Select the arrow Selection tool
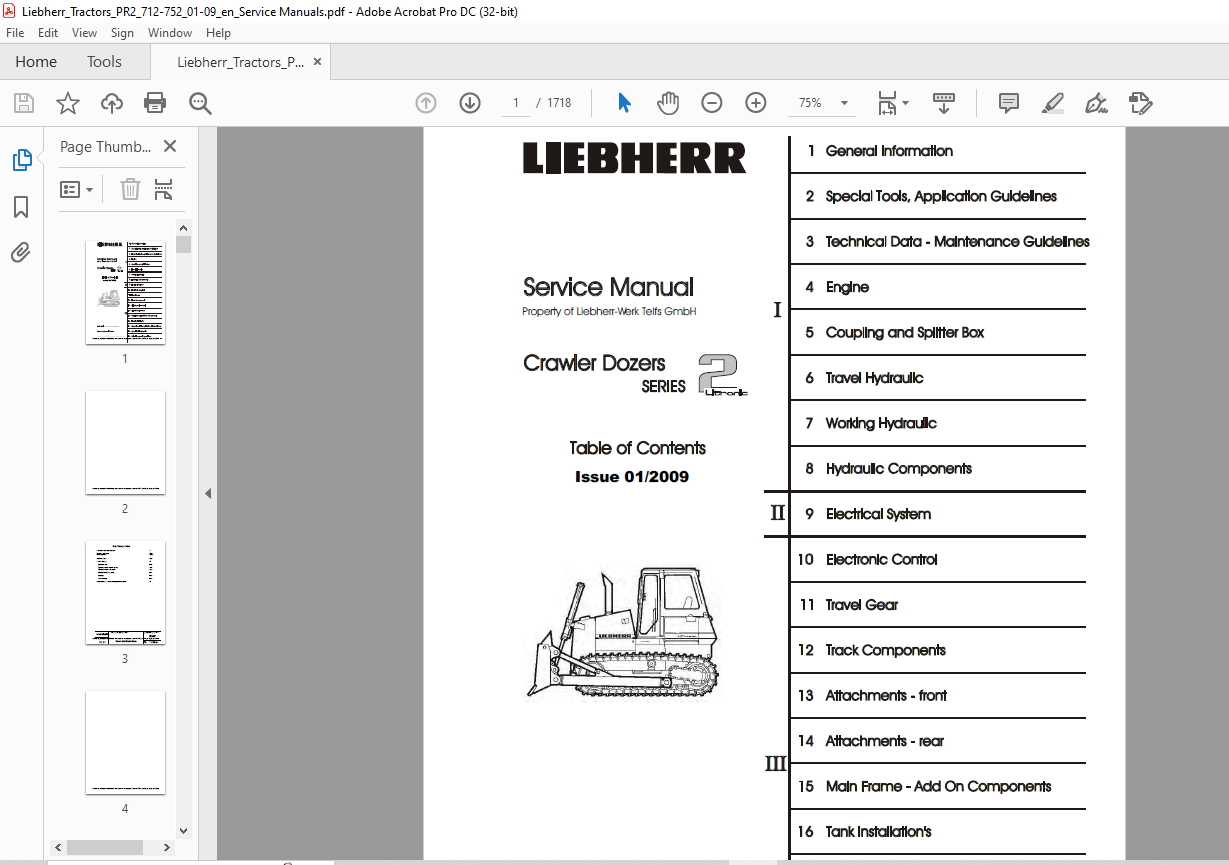Viewport: 1229px width, 865px height. click(x=625, y=103)
